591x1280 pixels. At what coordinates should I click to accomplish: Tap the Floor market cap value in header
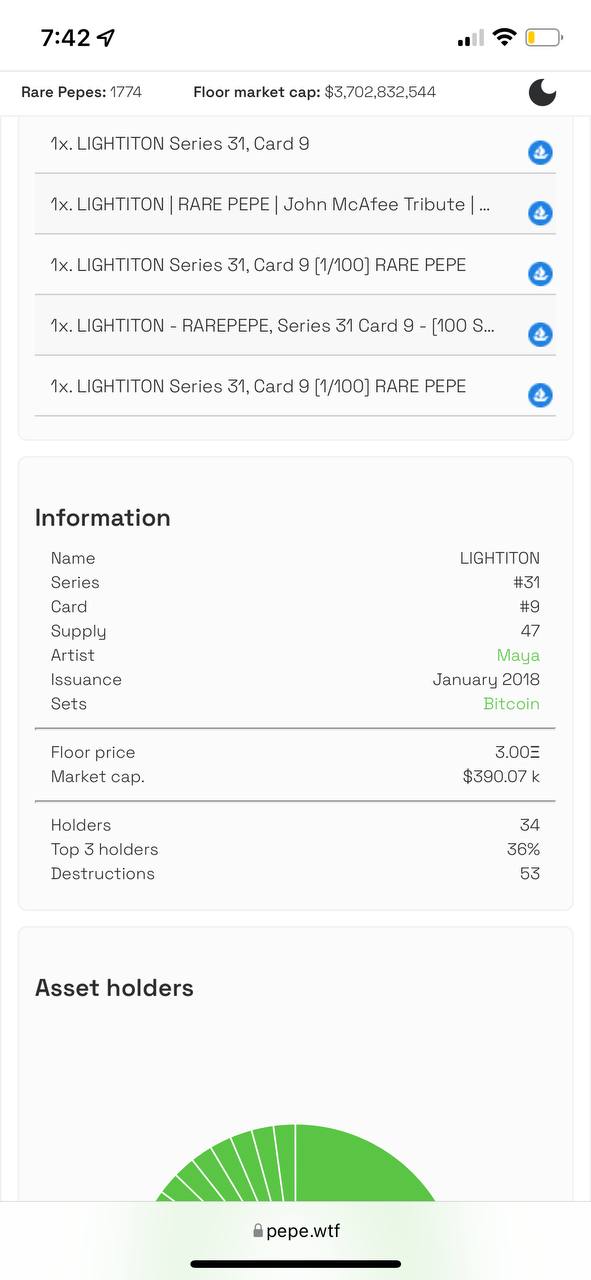pos(380,92)
